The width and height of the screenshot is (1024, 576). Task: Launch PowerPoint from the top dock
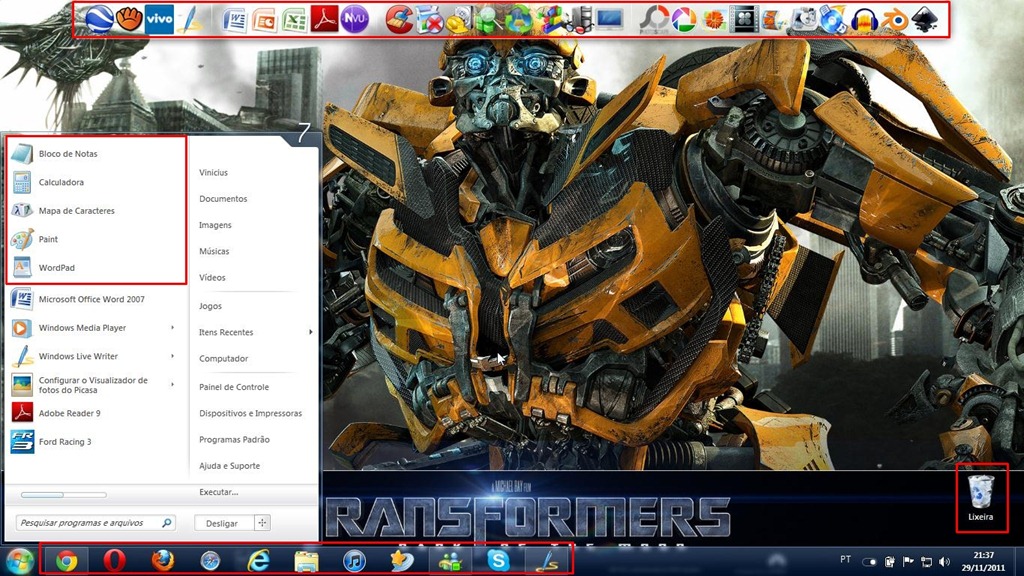click(x=264, y=20)
